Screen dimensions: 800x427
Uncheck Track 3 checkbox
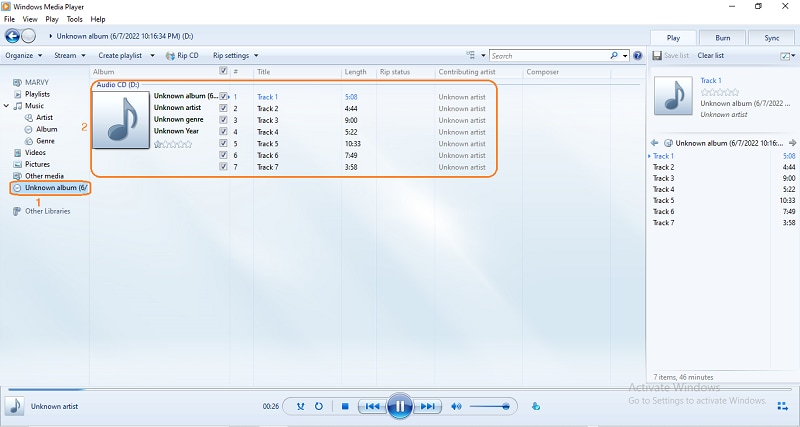pyautogui.click(x=223, y=120)
